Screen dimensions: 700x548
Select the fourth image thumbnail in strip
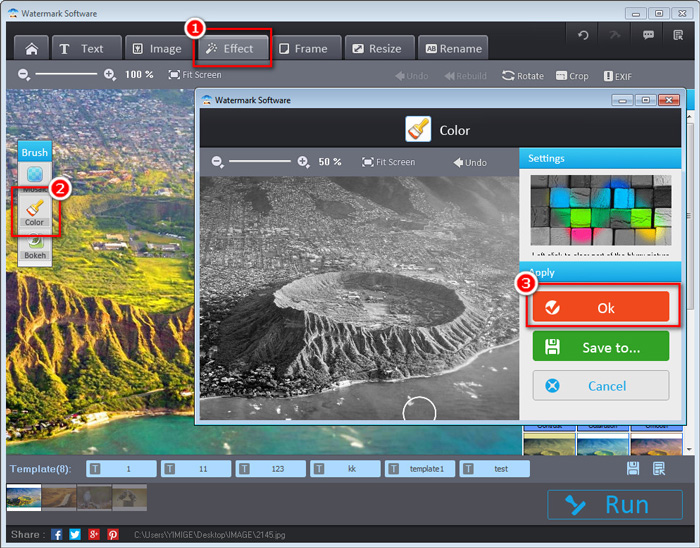coord(129,497)
